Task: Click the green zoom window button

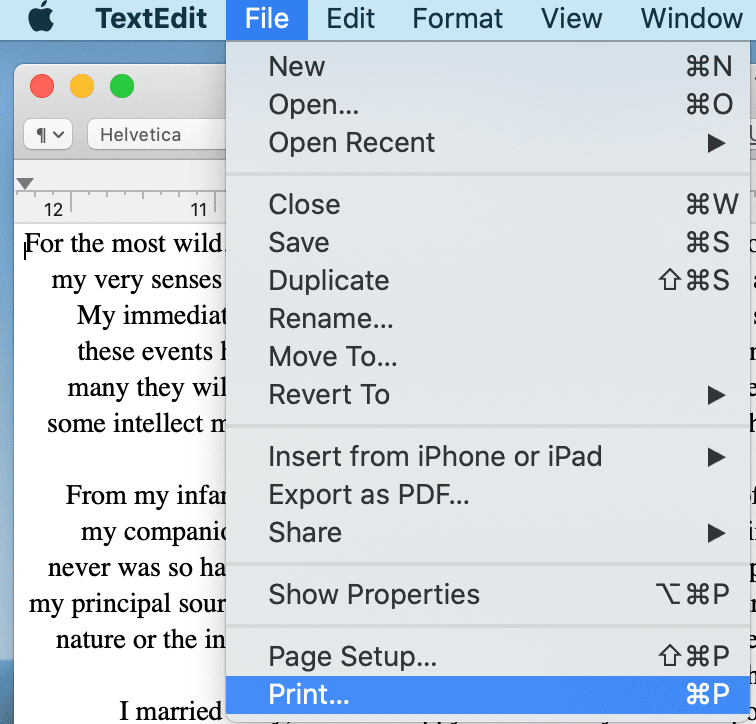Action: click(x=122, y=86)
